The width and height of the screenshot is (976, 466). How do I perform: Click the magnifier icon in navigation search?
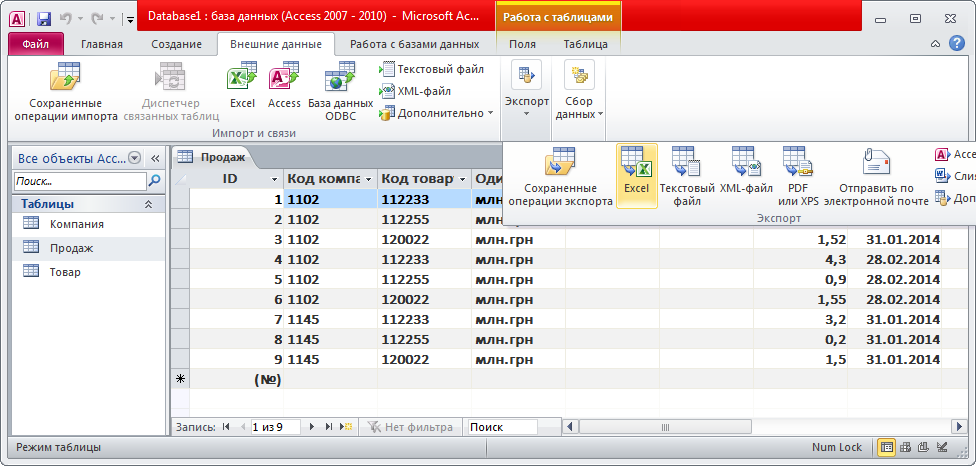tap(154, 182)
